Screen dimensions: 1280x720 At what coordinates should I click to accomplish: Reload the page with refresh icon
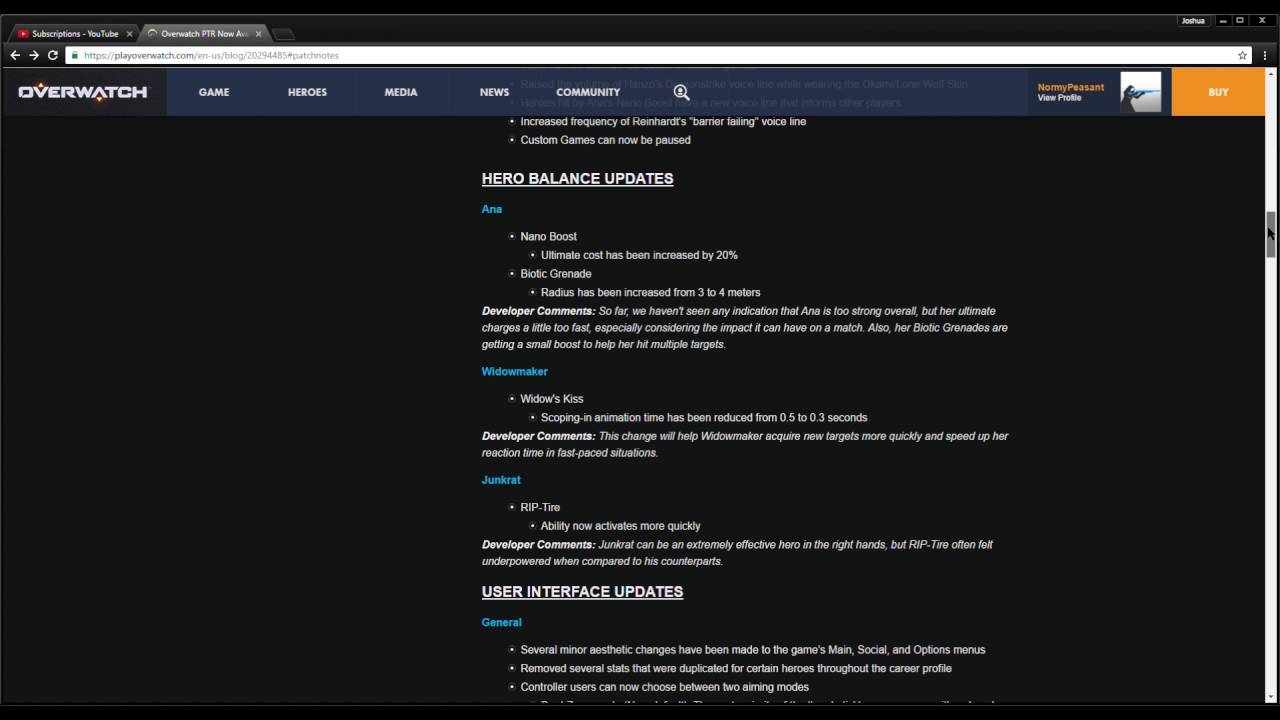[x=53, y=55]
